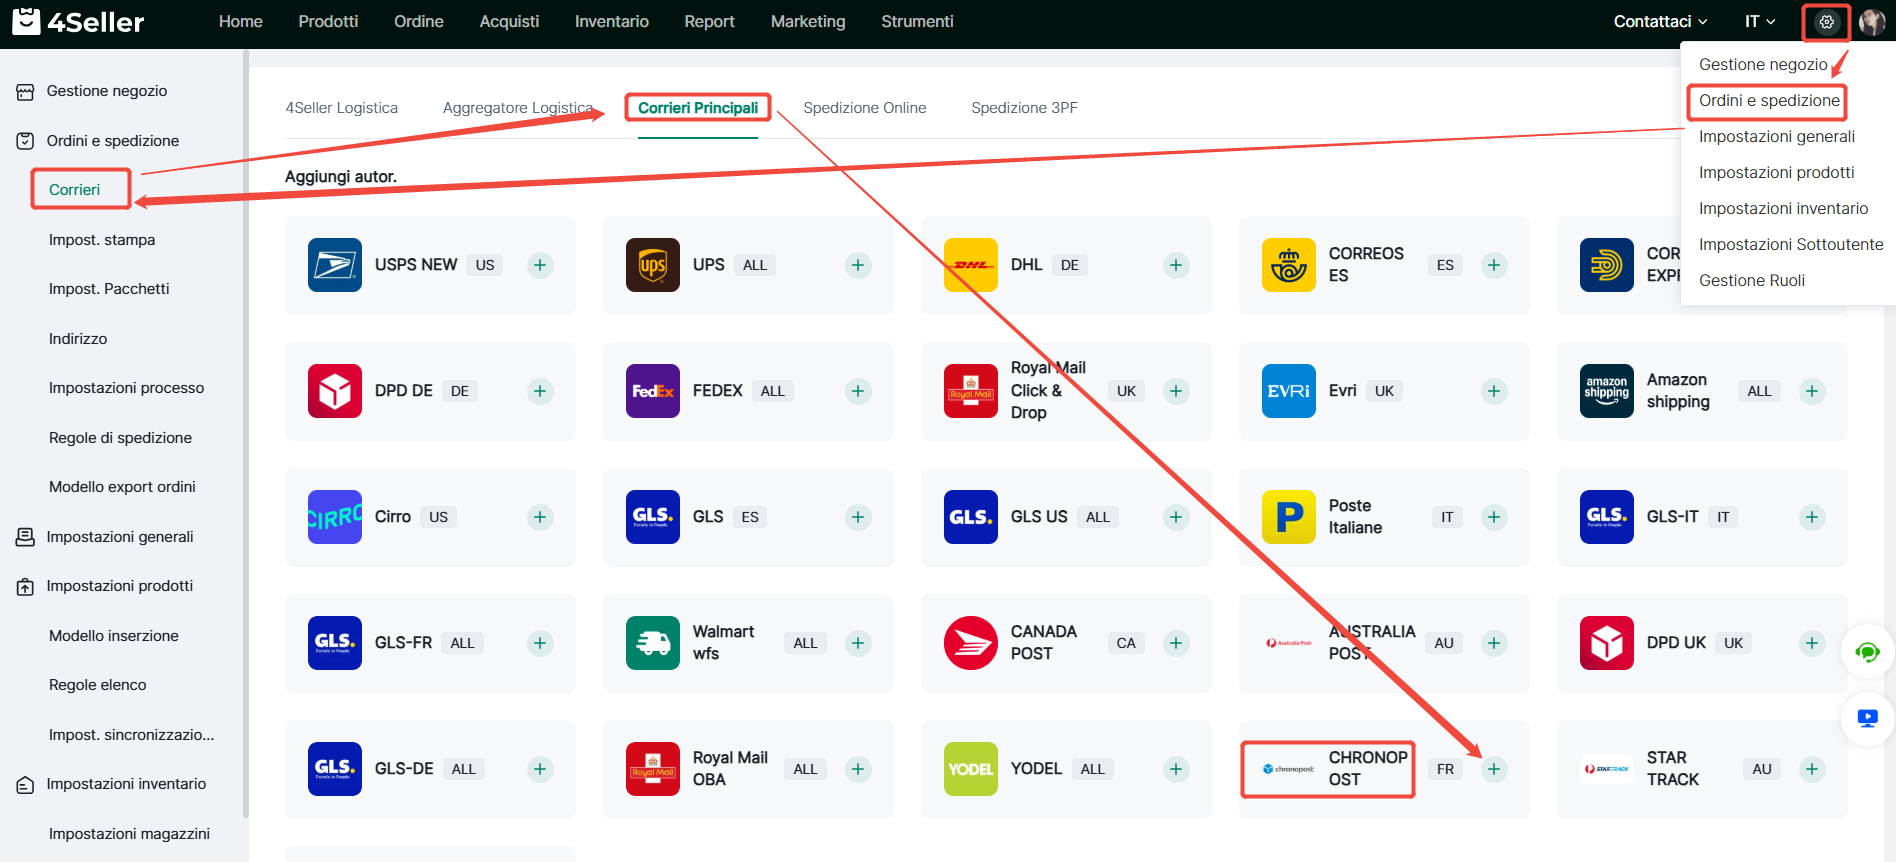Open the IT language dropdown

pos(1760,21)
